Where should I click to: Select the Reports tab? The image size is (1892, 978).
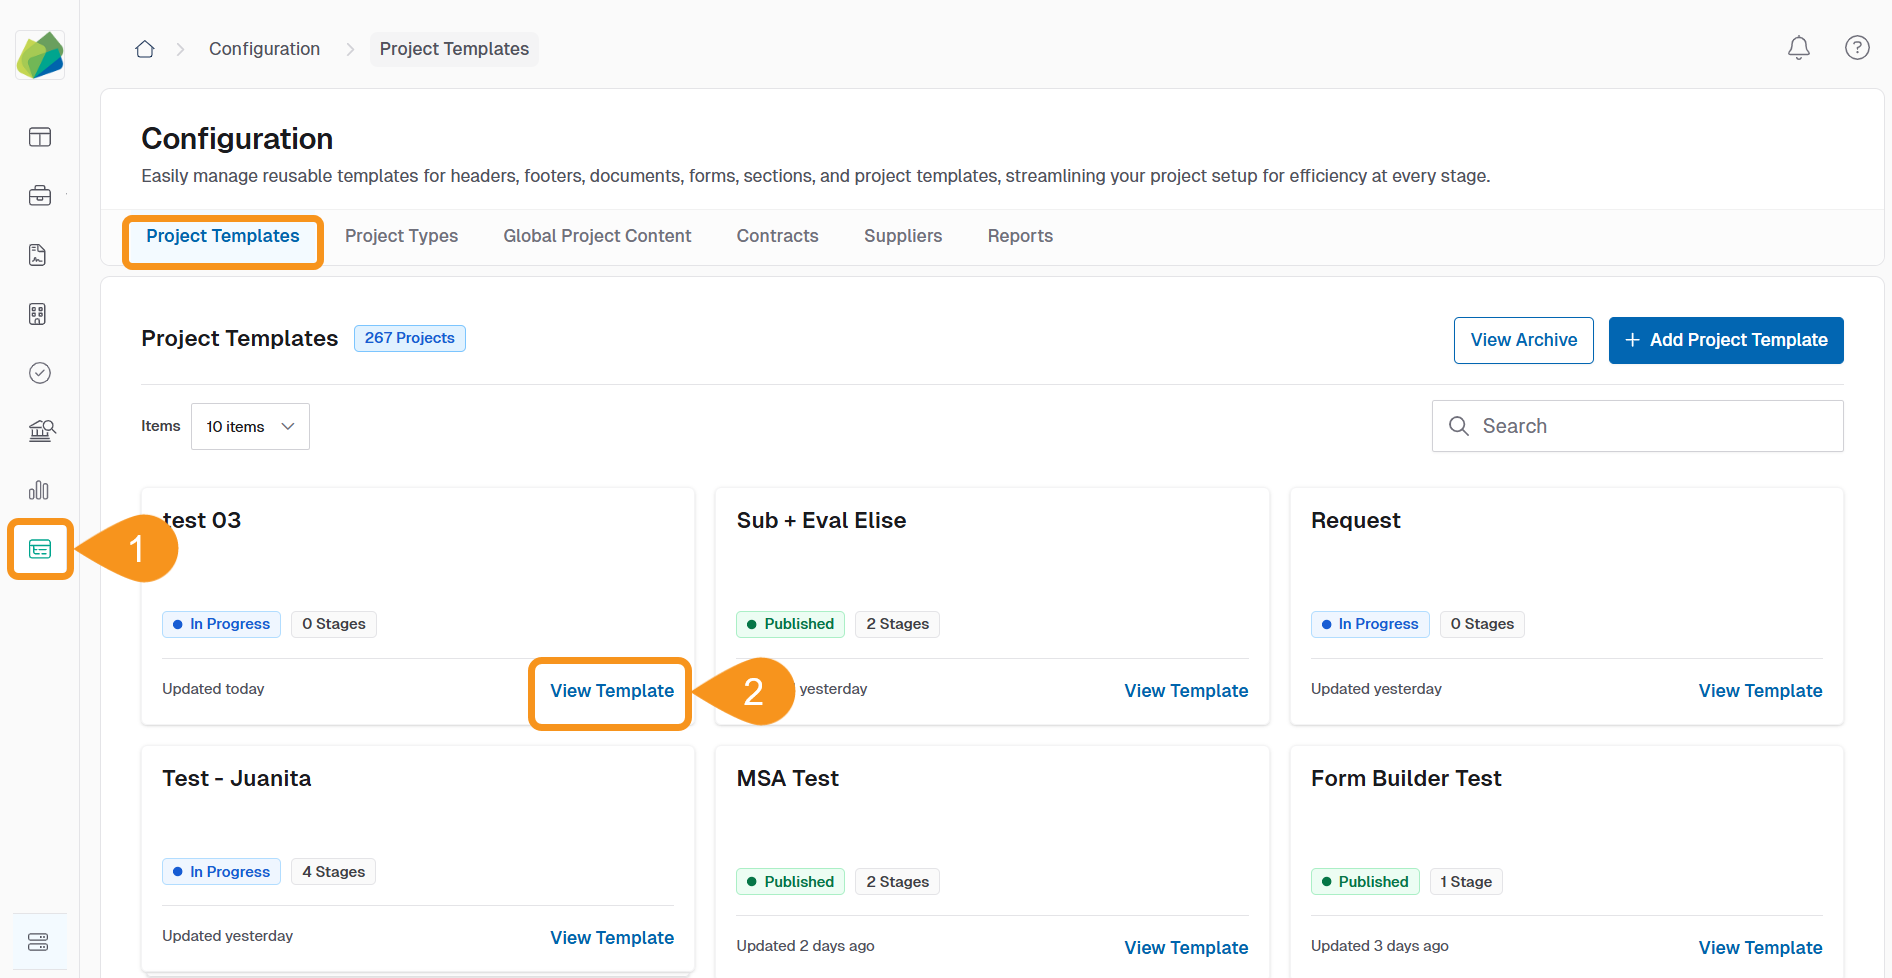(1020, 236)
